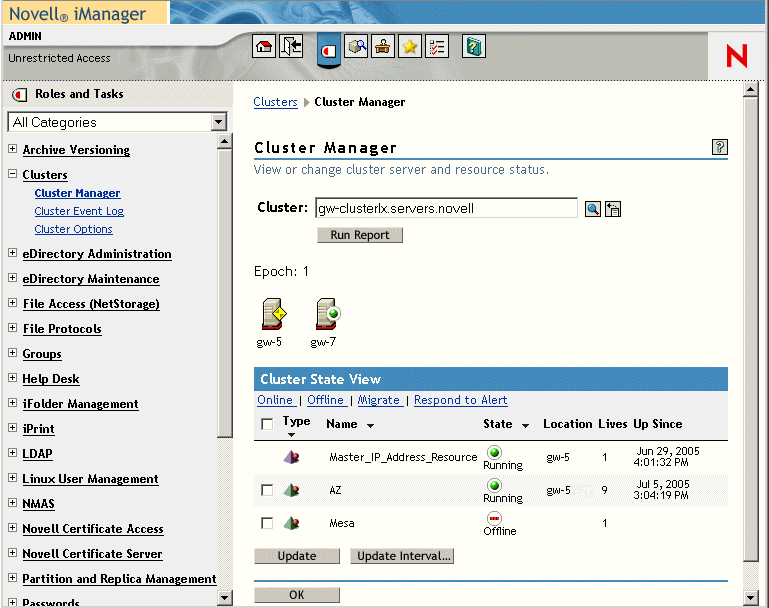This screenshot has width=769, height=608.
Task: Click the Run Report button
Action: click(360, 235)
